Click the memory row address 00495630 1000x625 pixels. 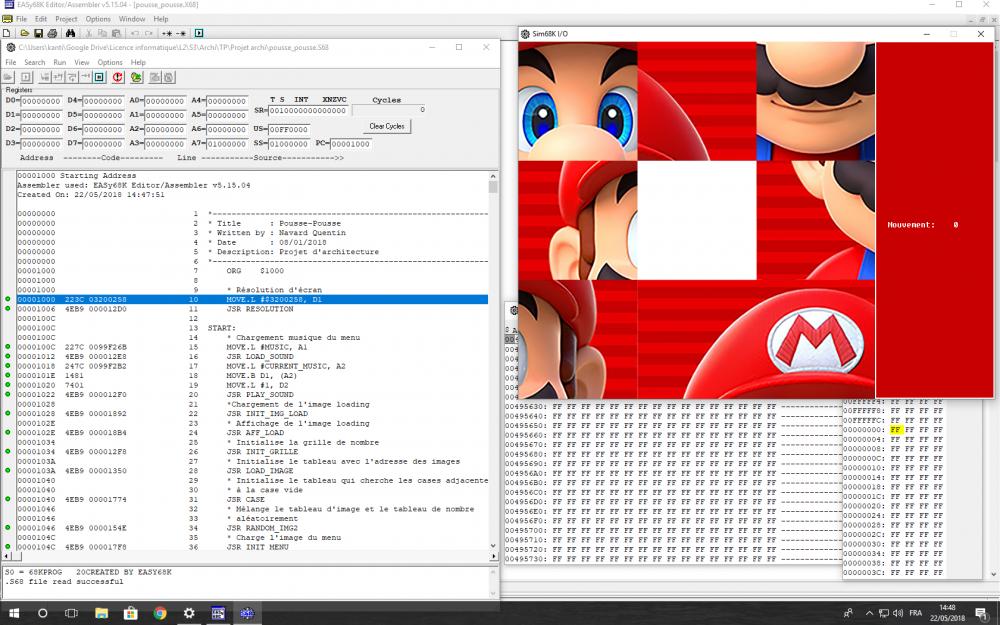[526, 406]
